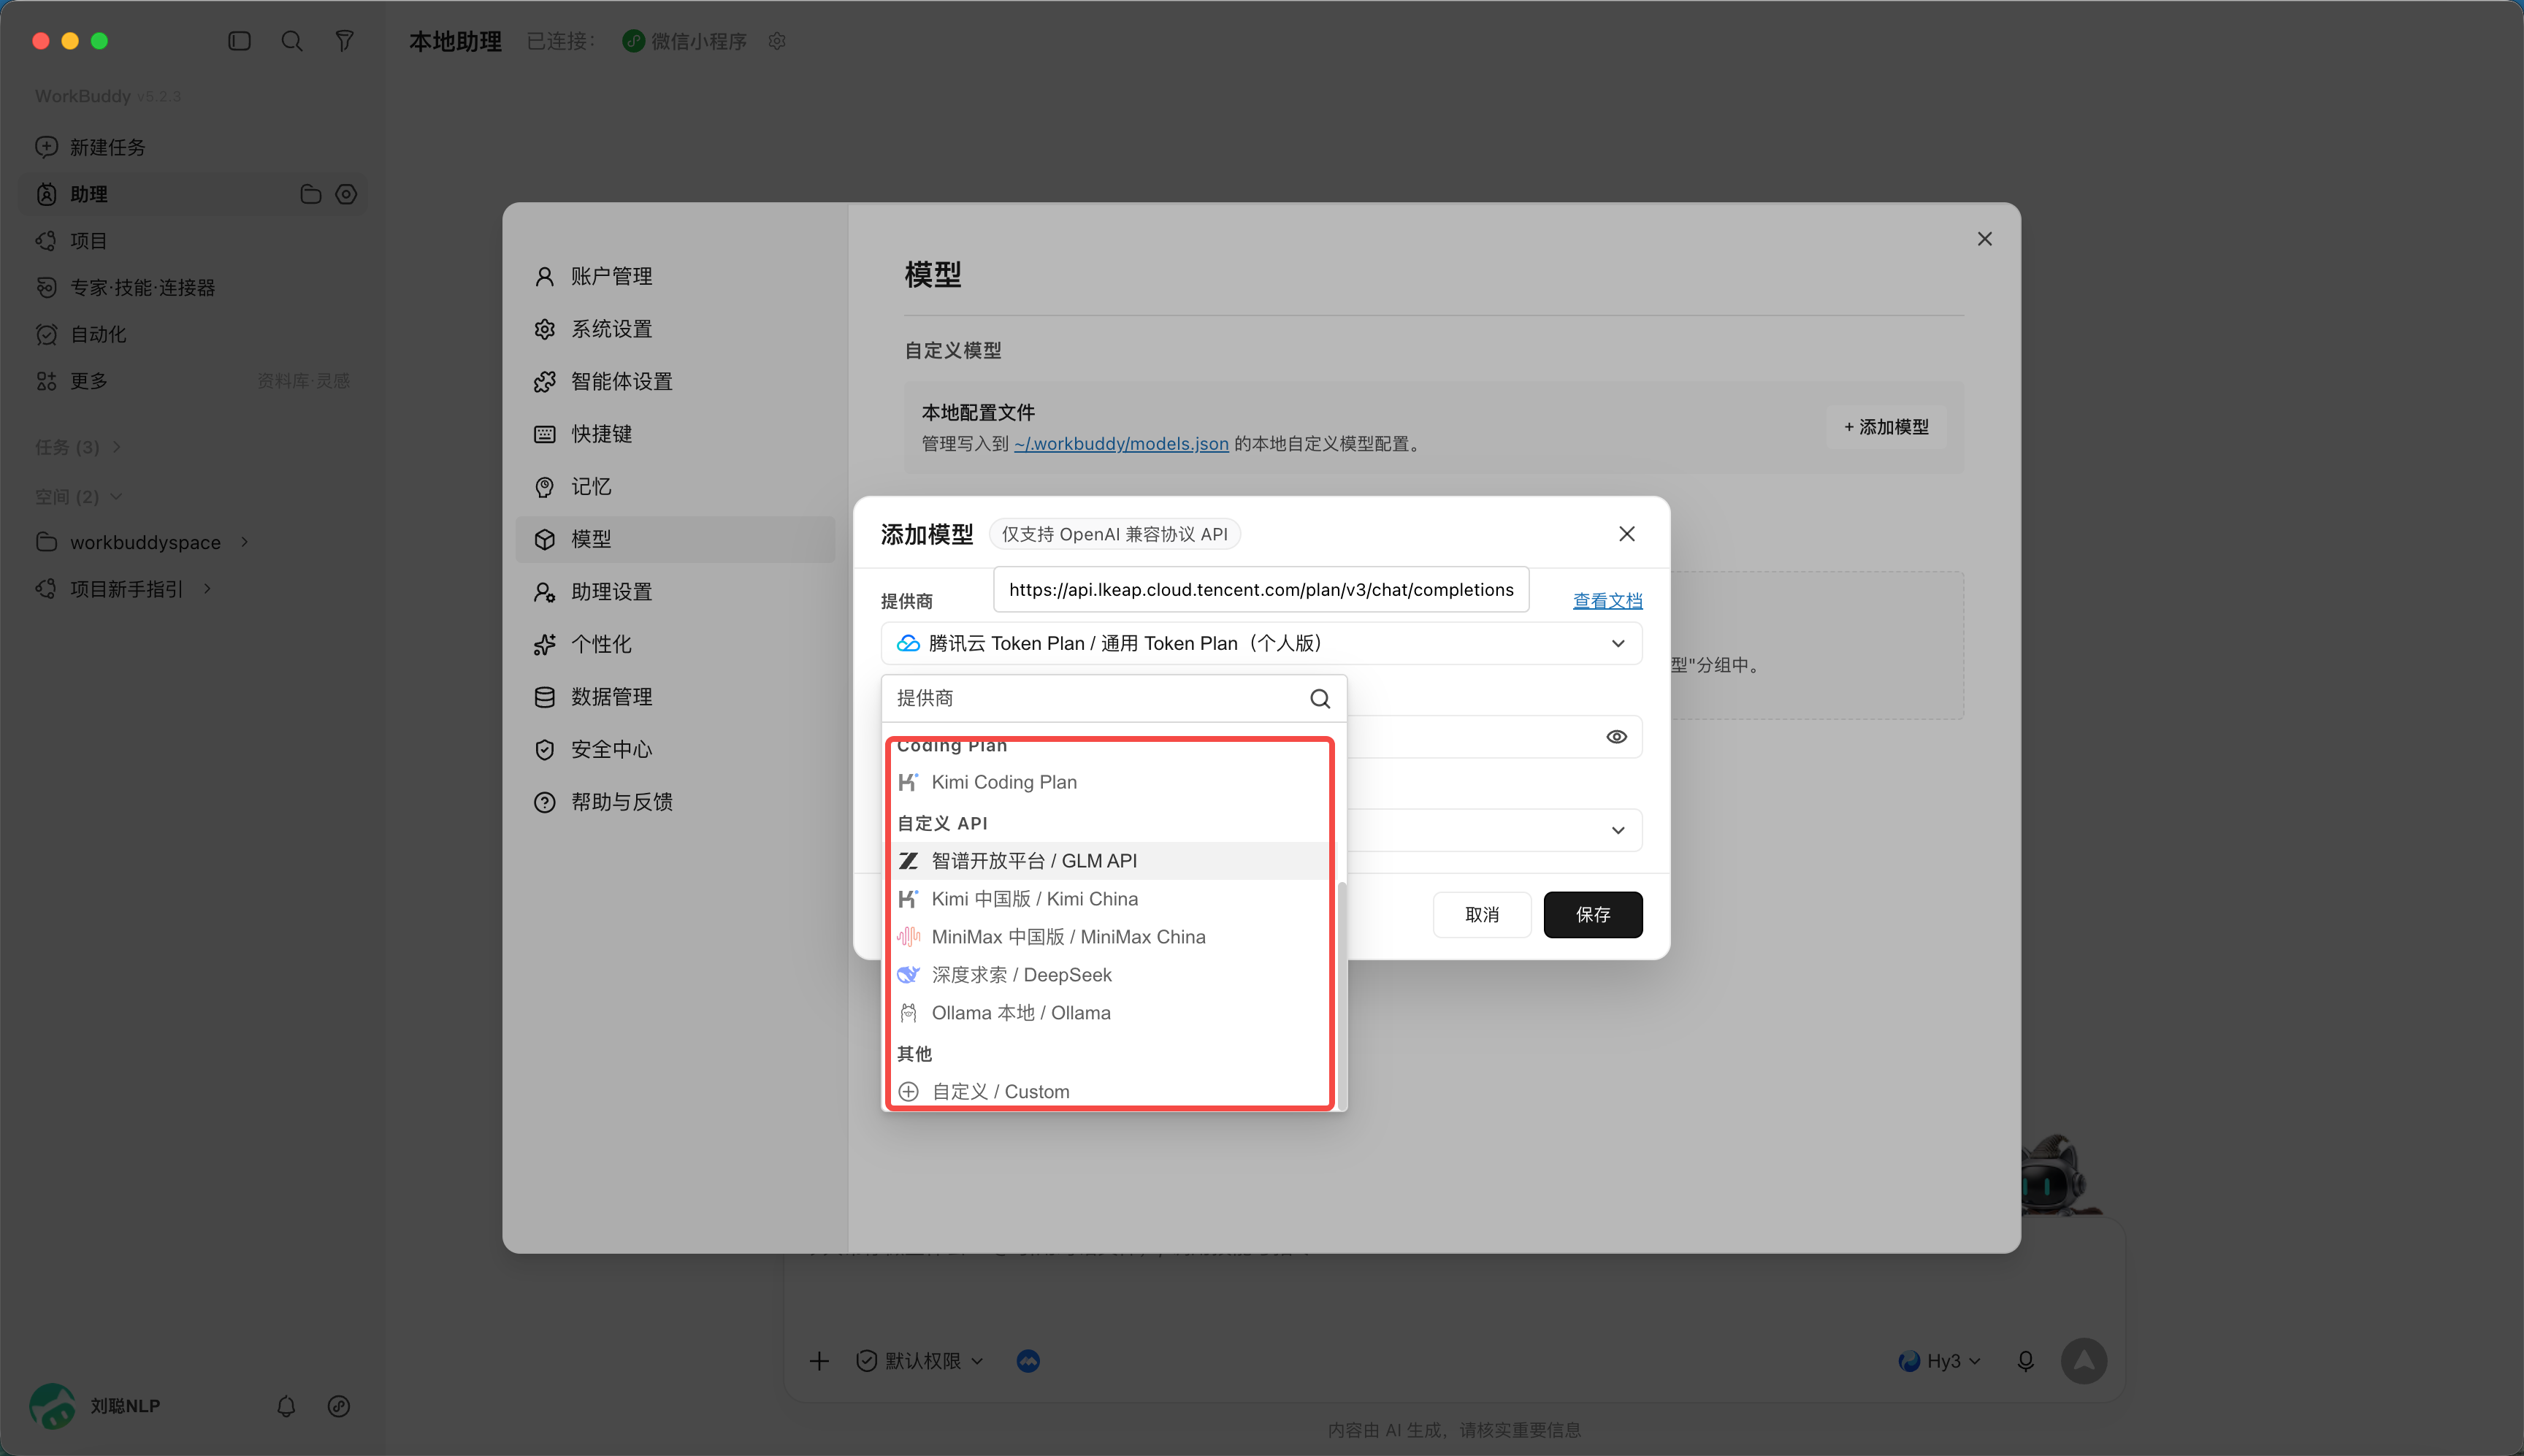Select Kimi Coding Plan provider
Image resolution: width=2524 pixels, height=1456 pixels.
point(1110,782)
